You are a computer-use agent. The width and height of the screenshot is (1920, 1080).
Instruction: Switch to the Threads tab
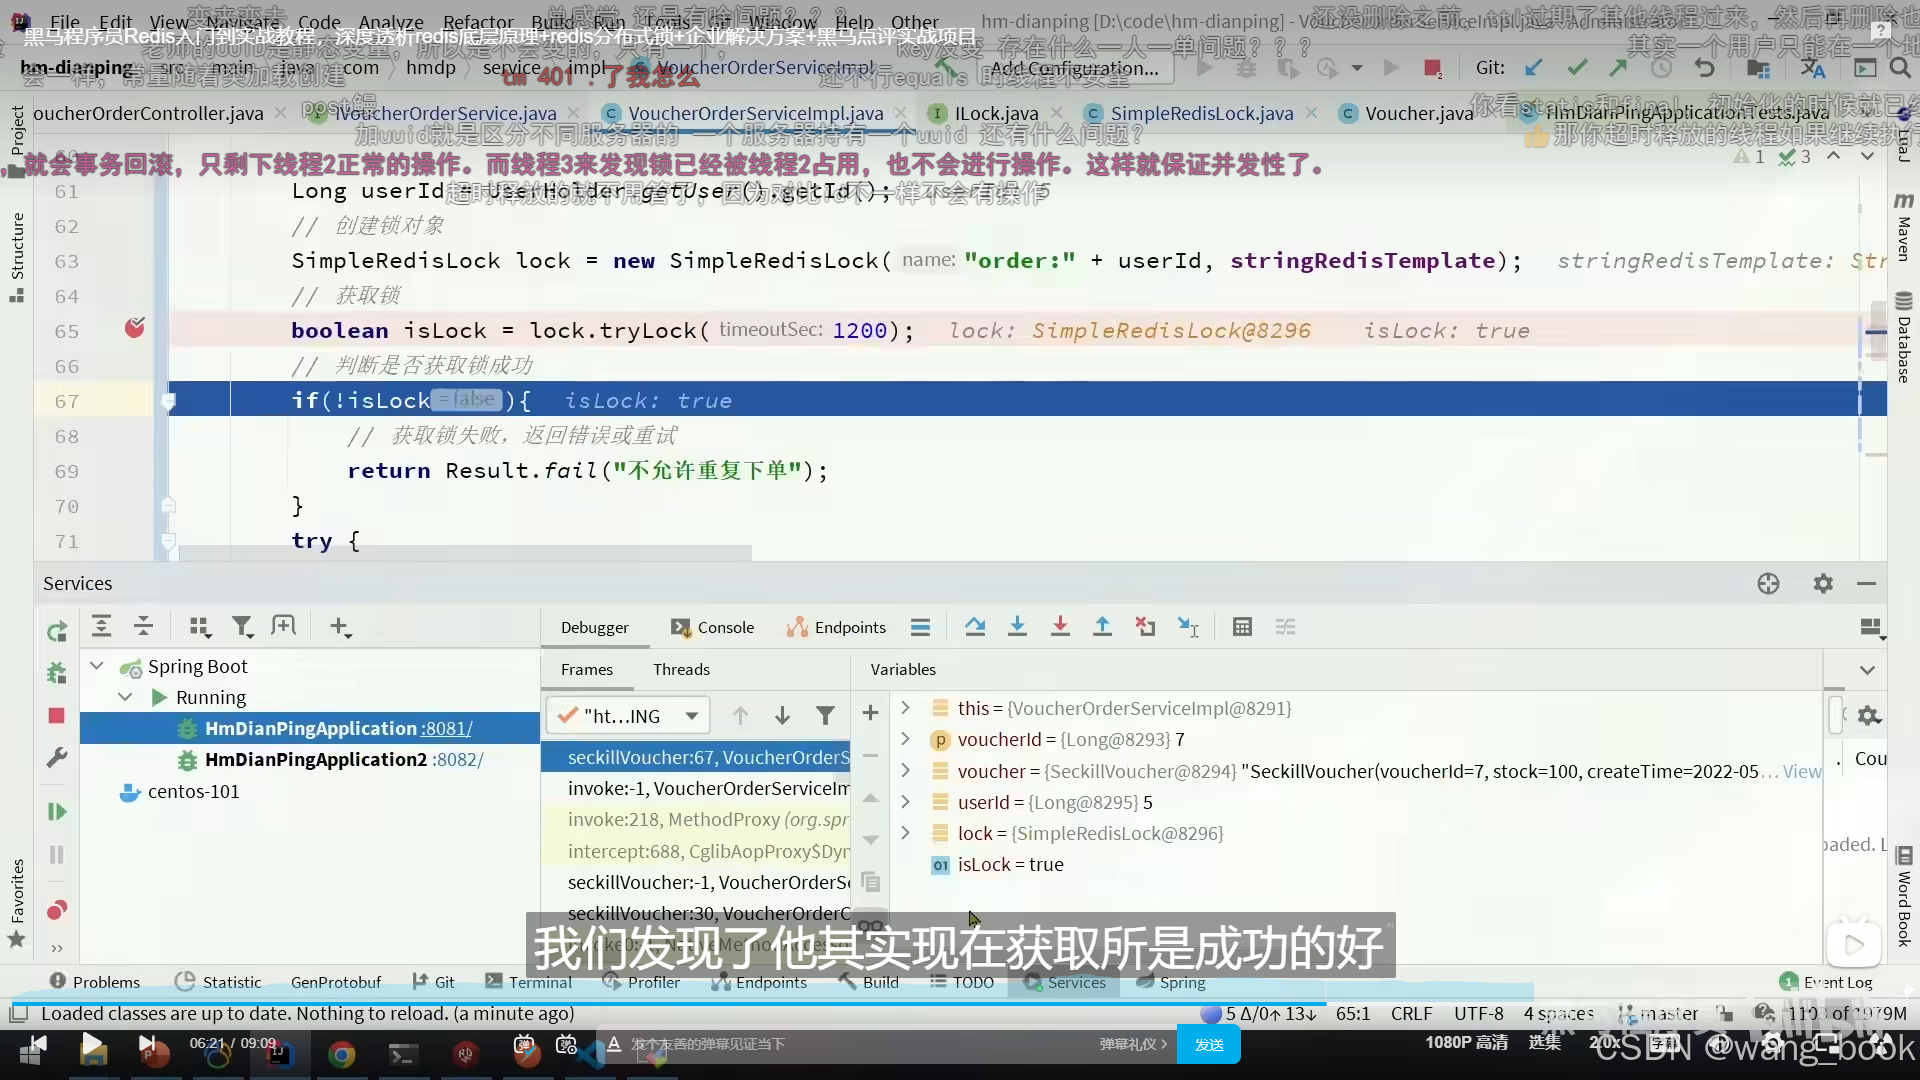(x=681, y=670)
